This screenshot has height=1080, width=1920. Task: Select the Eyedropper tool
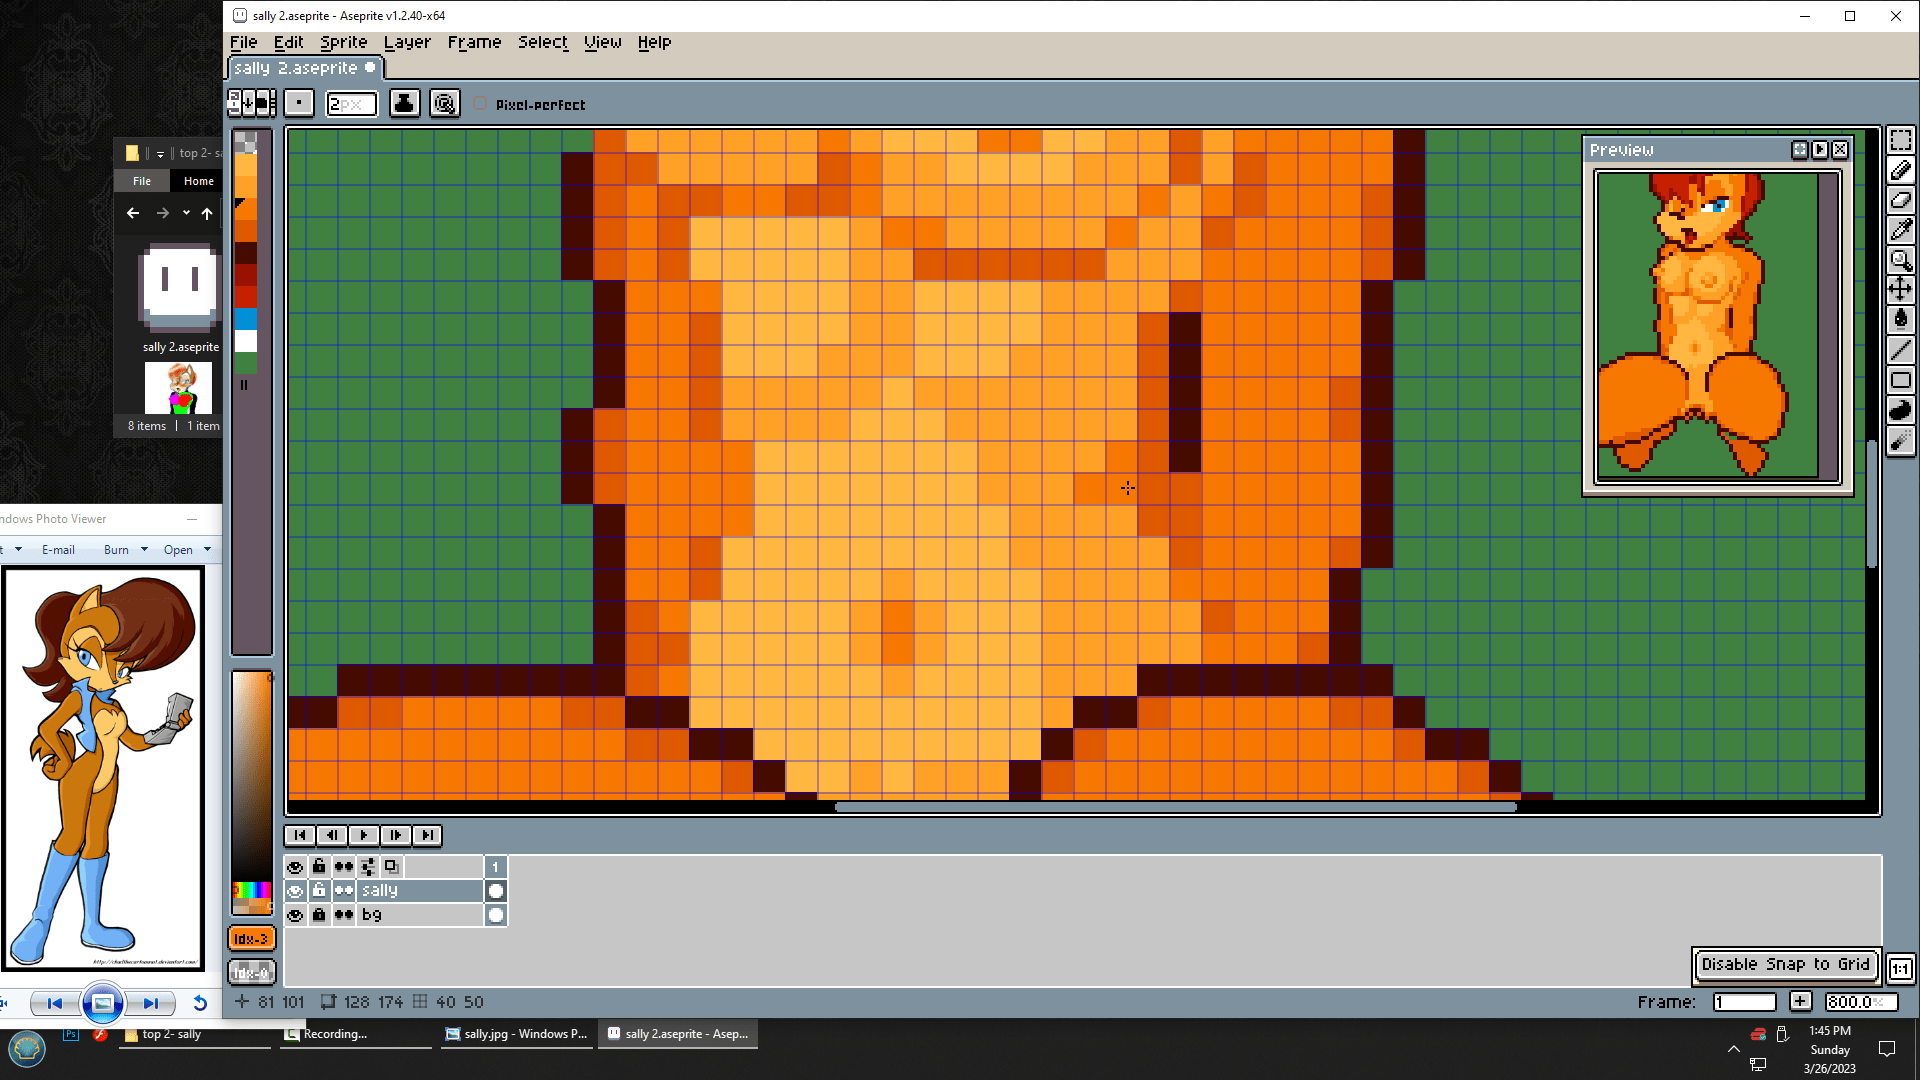click(1900, 230)
